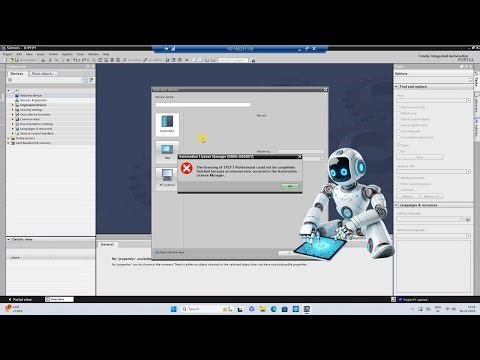Screen dimensions: 480x360
Task: Switch to the Plant objects tab
Action: tap(44, 74)
